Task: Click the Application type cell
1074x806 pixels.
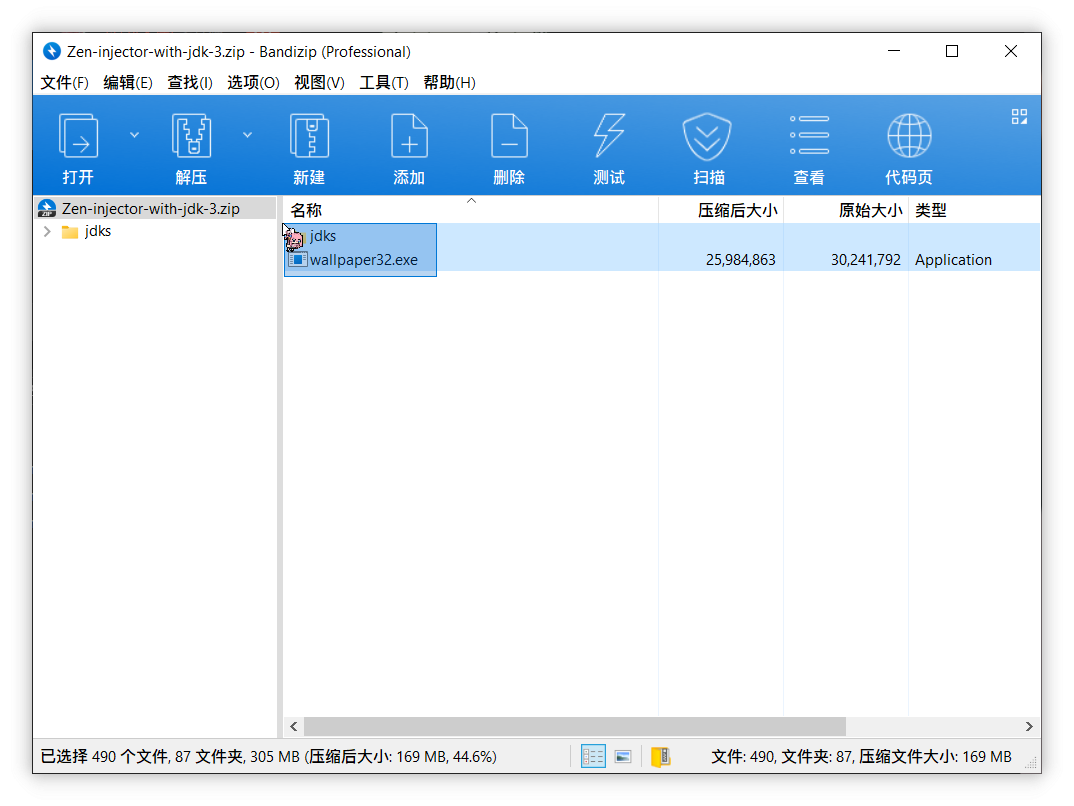Action: [953, 260]
